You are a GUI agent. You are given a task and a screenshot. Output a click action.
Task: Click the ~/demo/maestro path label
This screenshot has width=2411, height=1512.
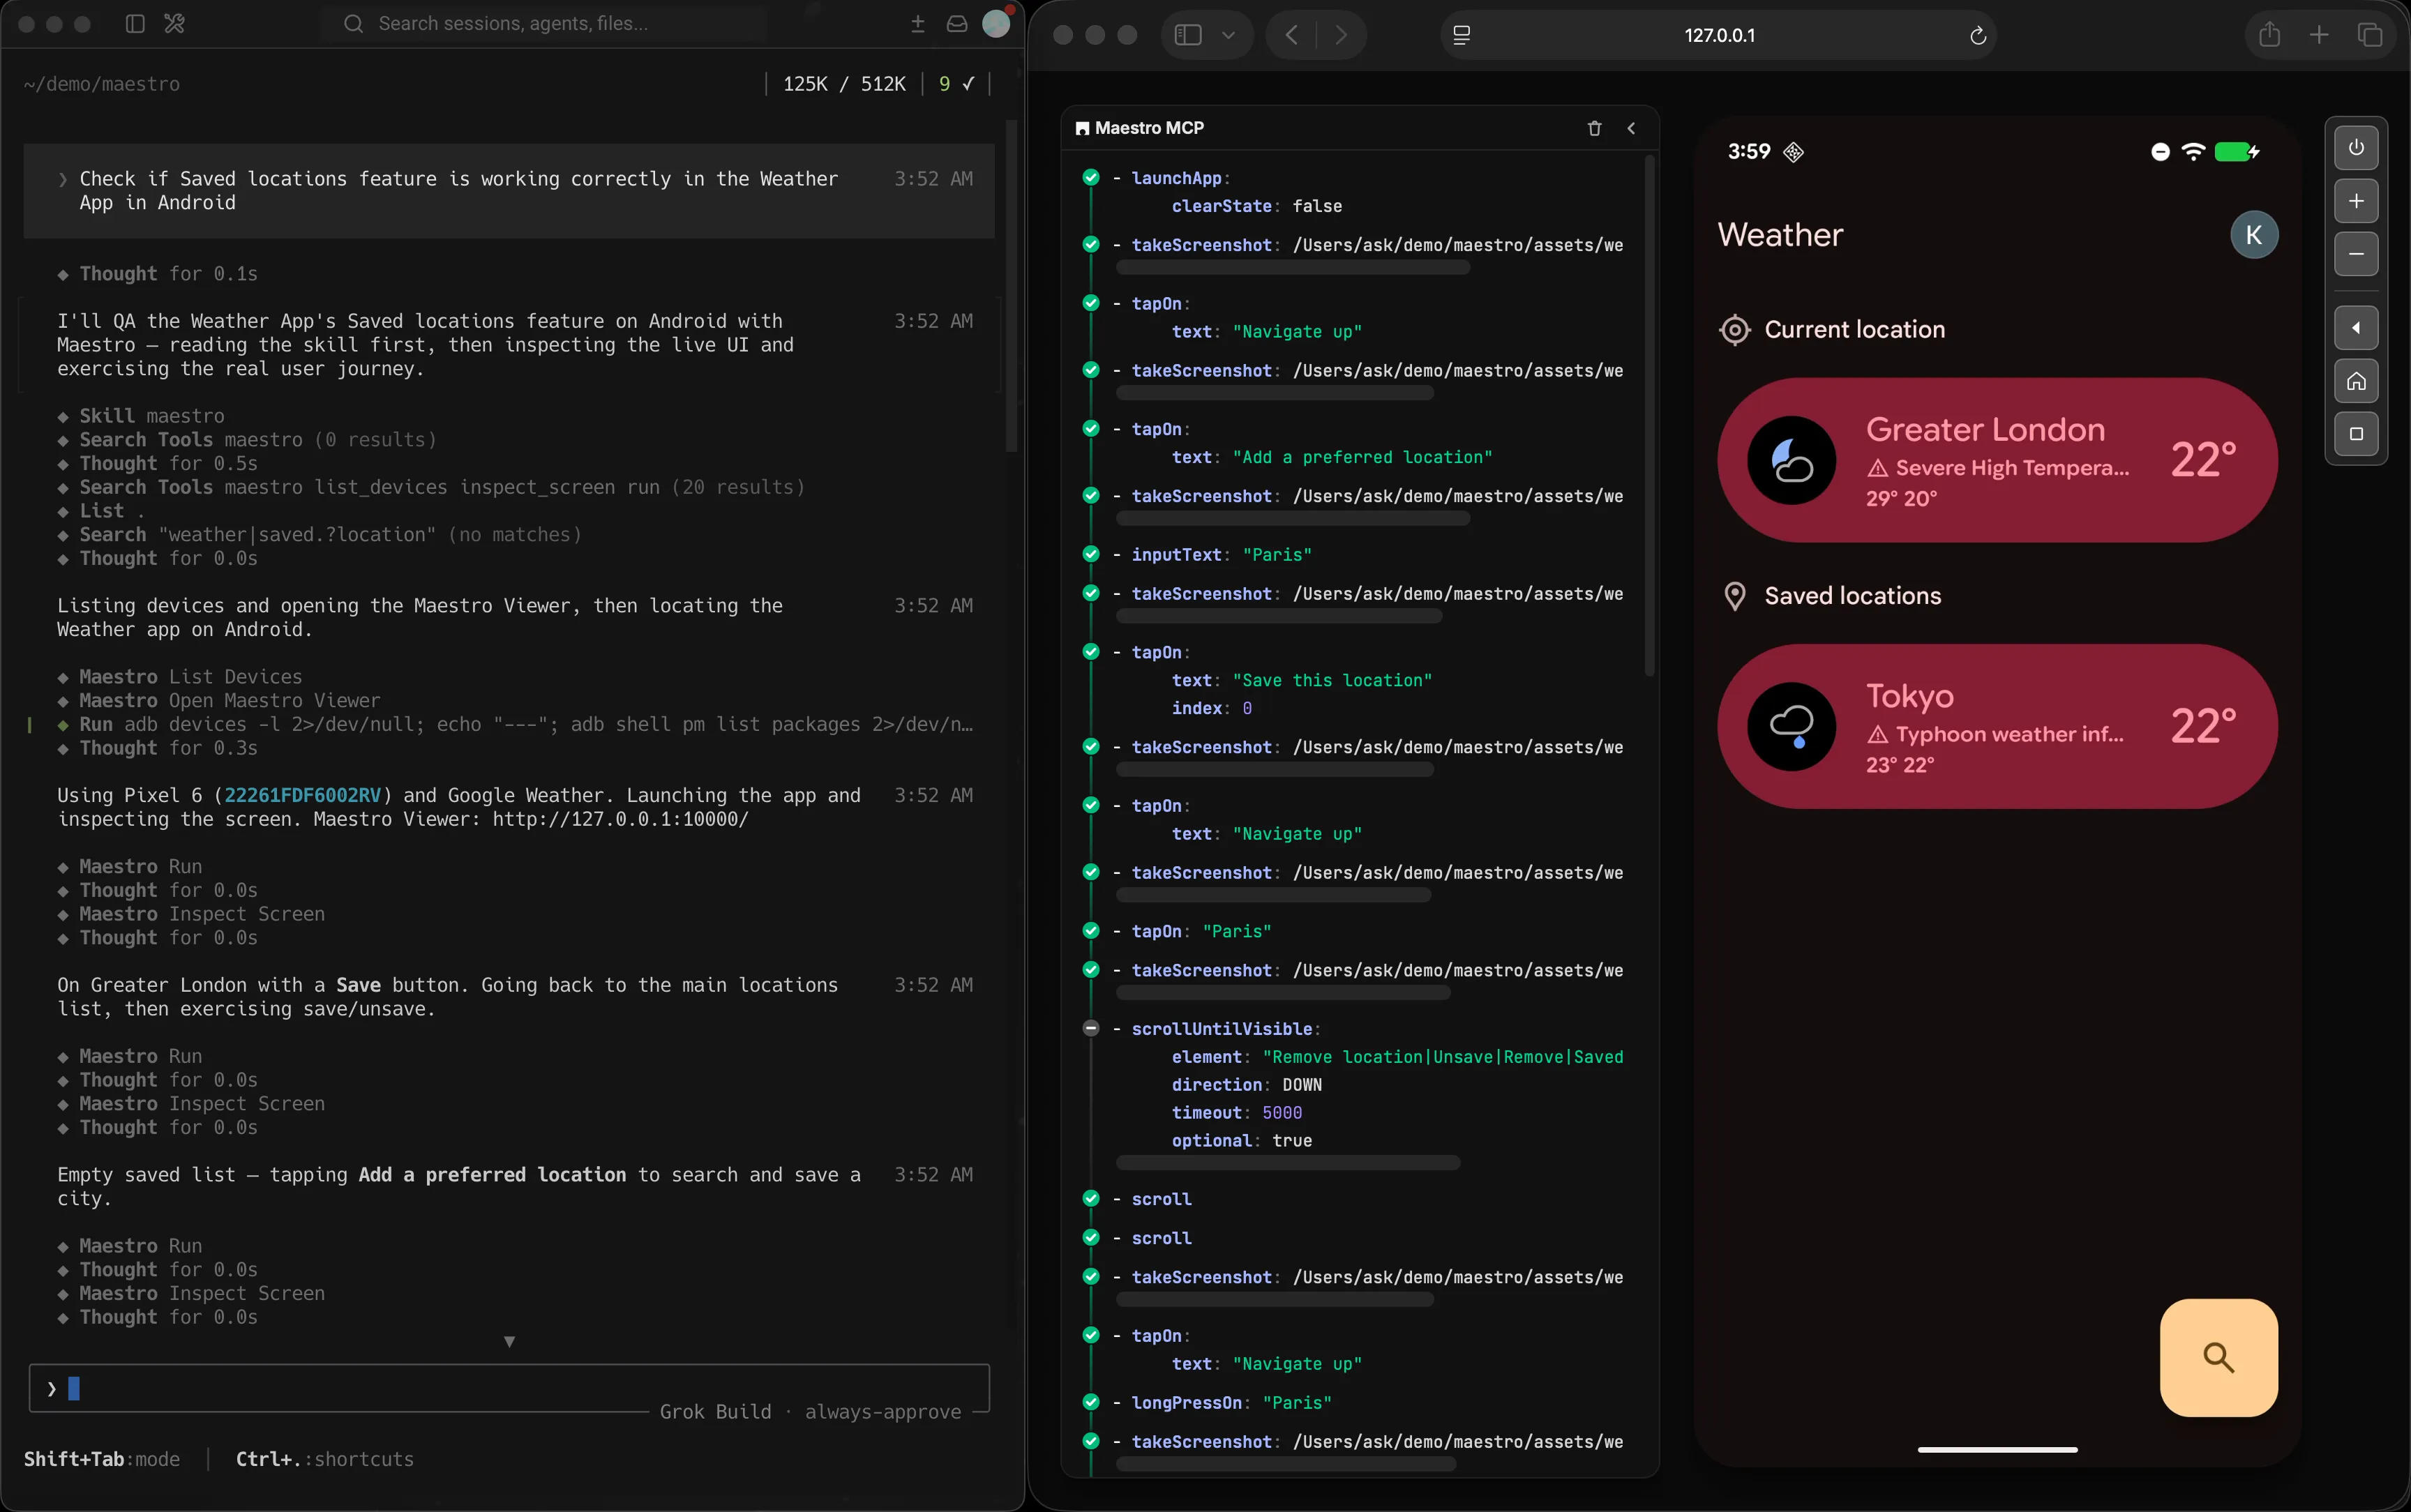[101, 84]
